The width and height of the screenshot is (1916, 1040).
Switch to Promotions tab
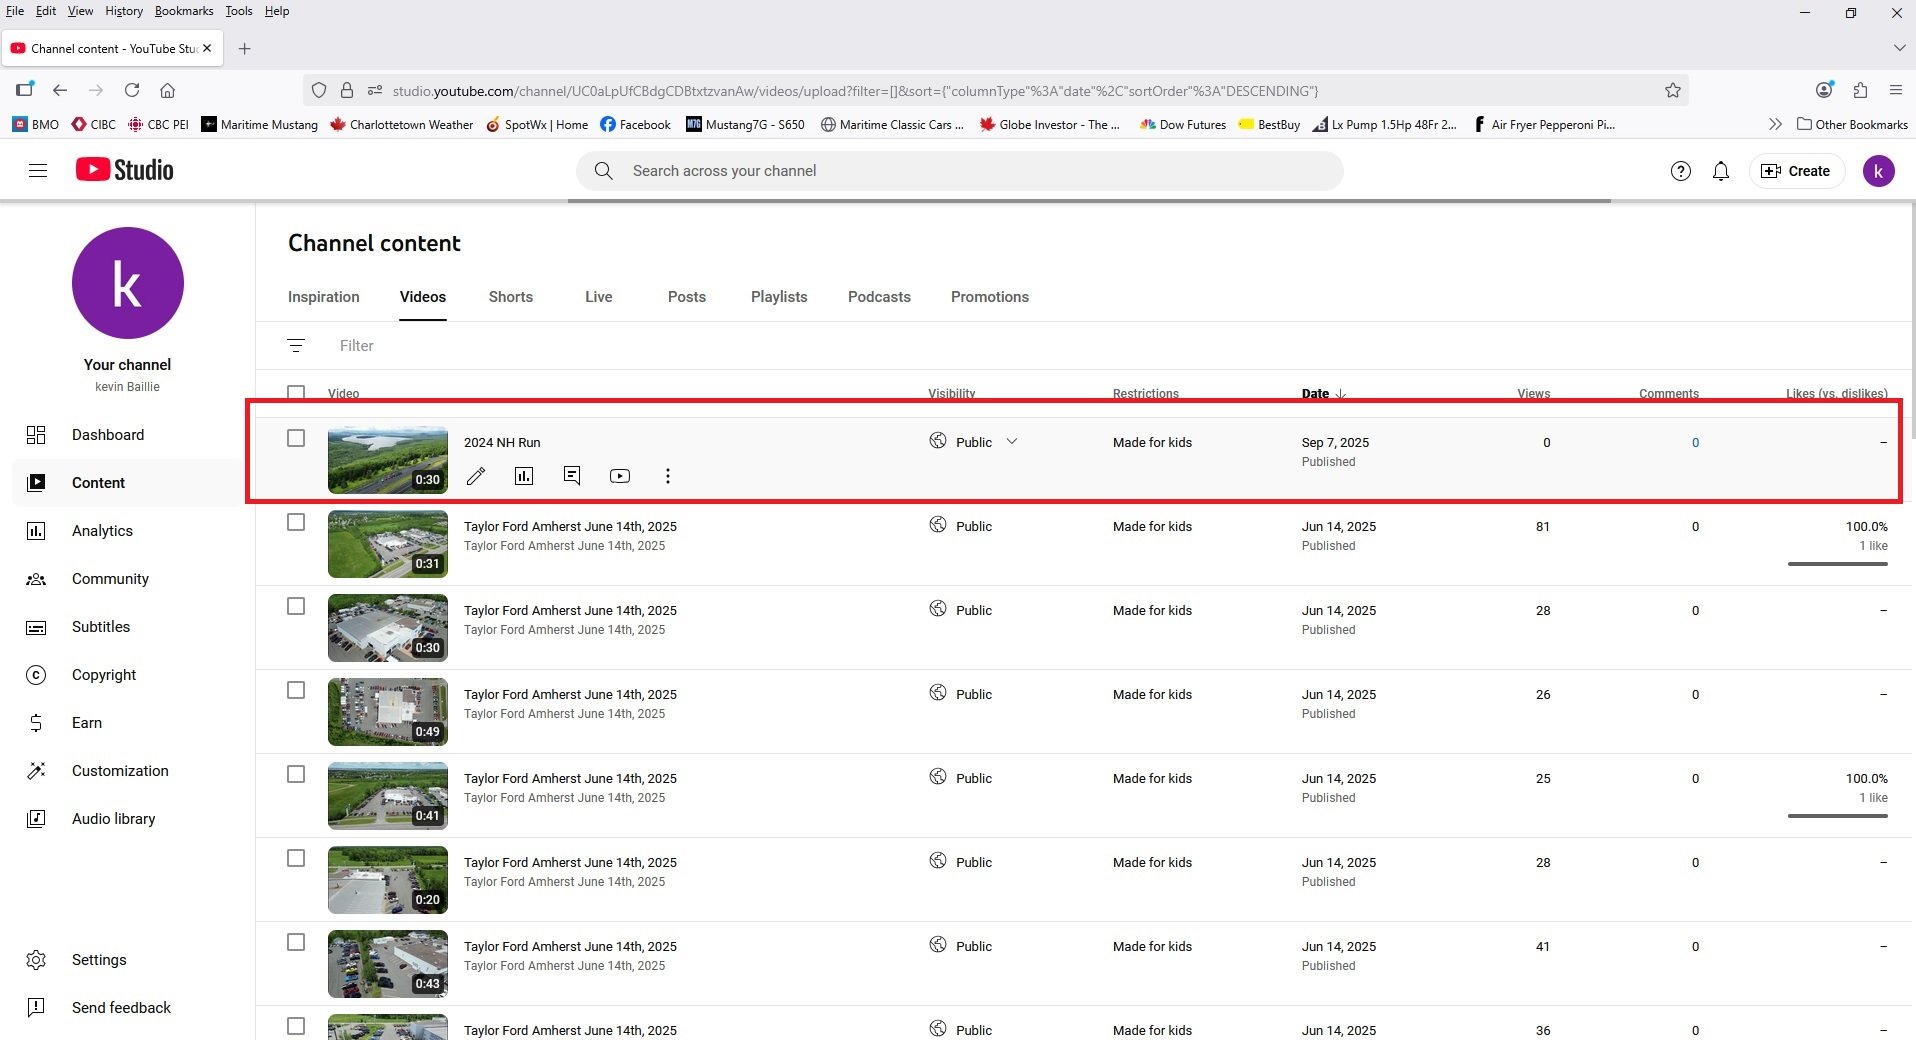coord(989,297)
